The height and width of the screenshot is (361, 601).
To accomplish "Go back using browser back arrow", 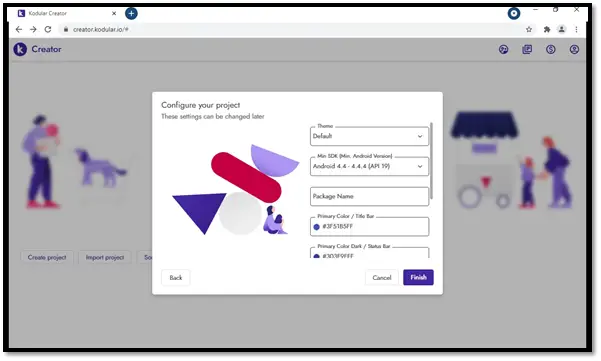I will (x=19, y=29).
